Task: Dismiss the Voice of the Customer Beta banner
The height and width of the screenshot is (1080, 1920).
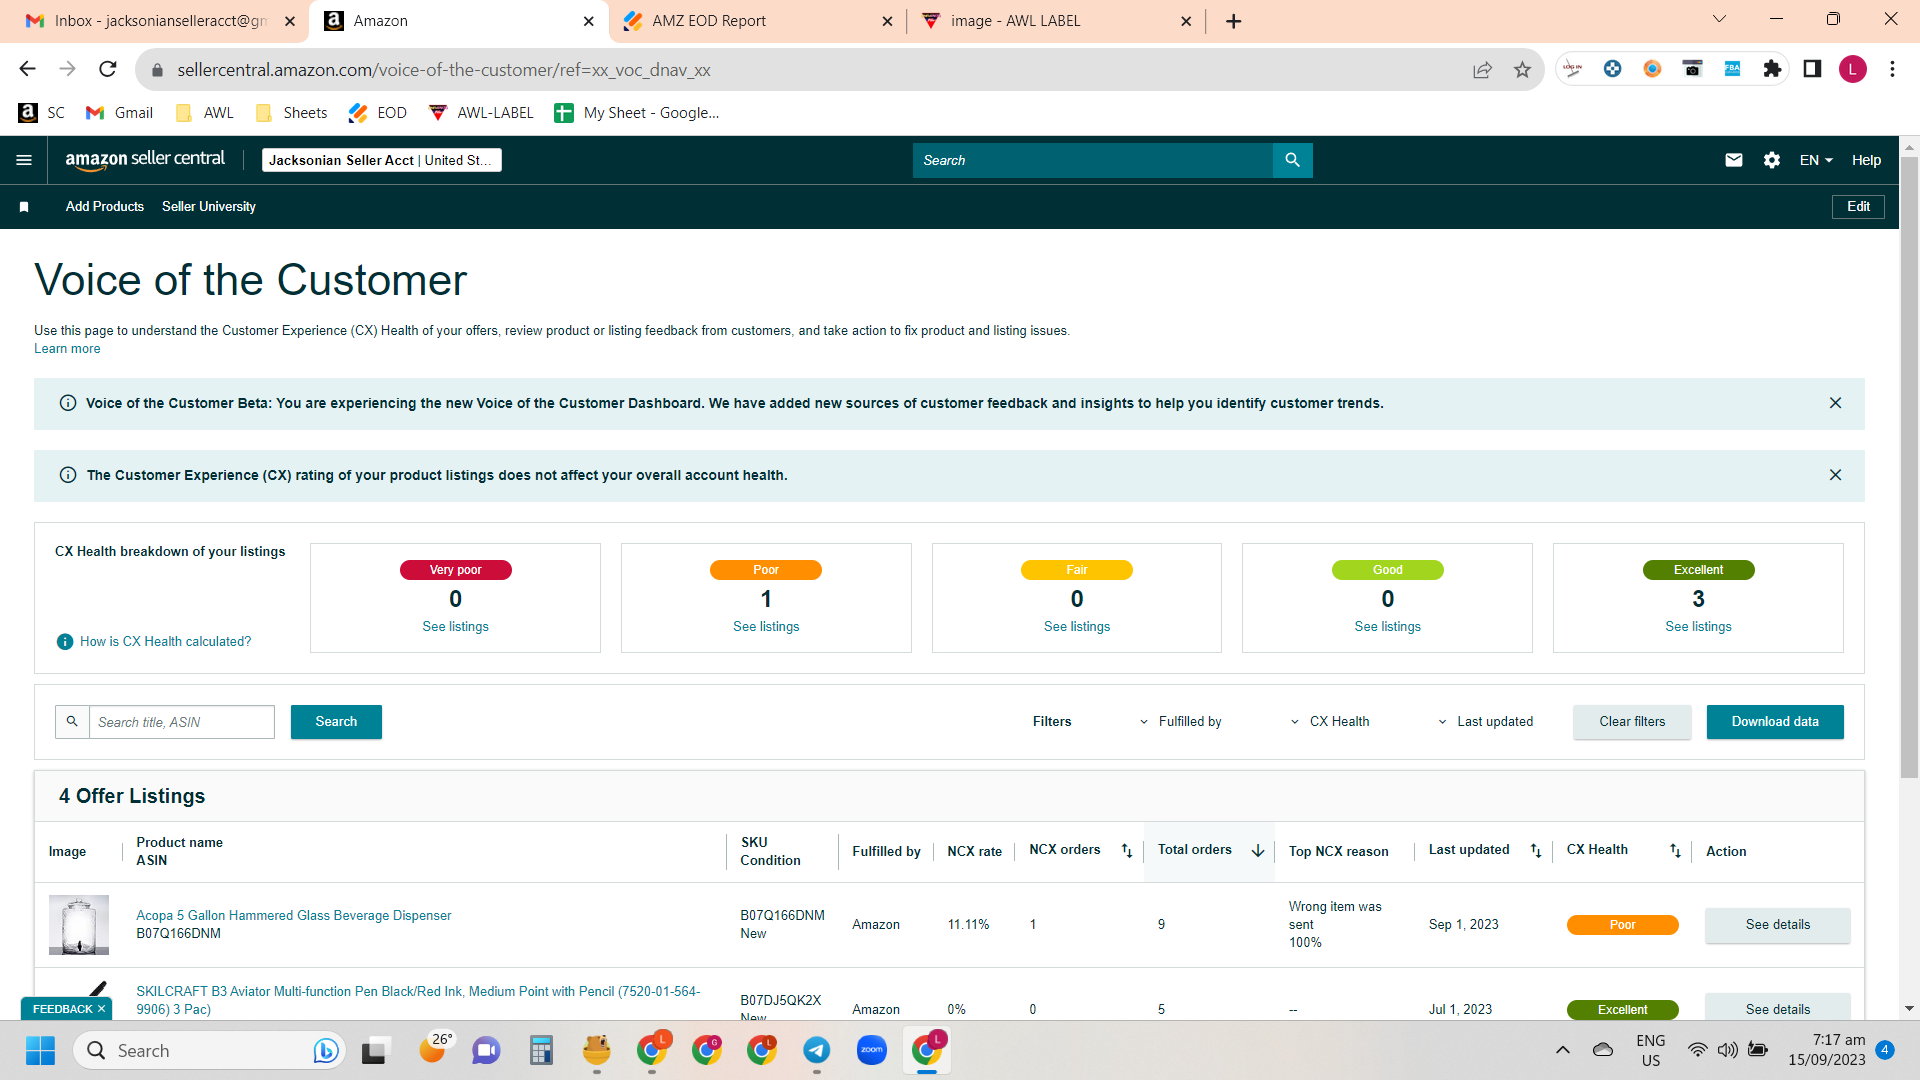Action: click(x=1835, y=403)
